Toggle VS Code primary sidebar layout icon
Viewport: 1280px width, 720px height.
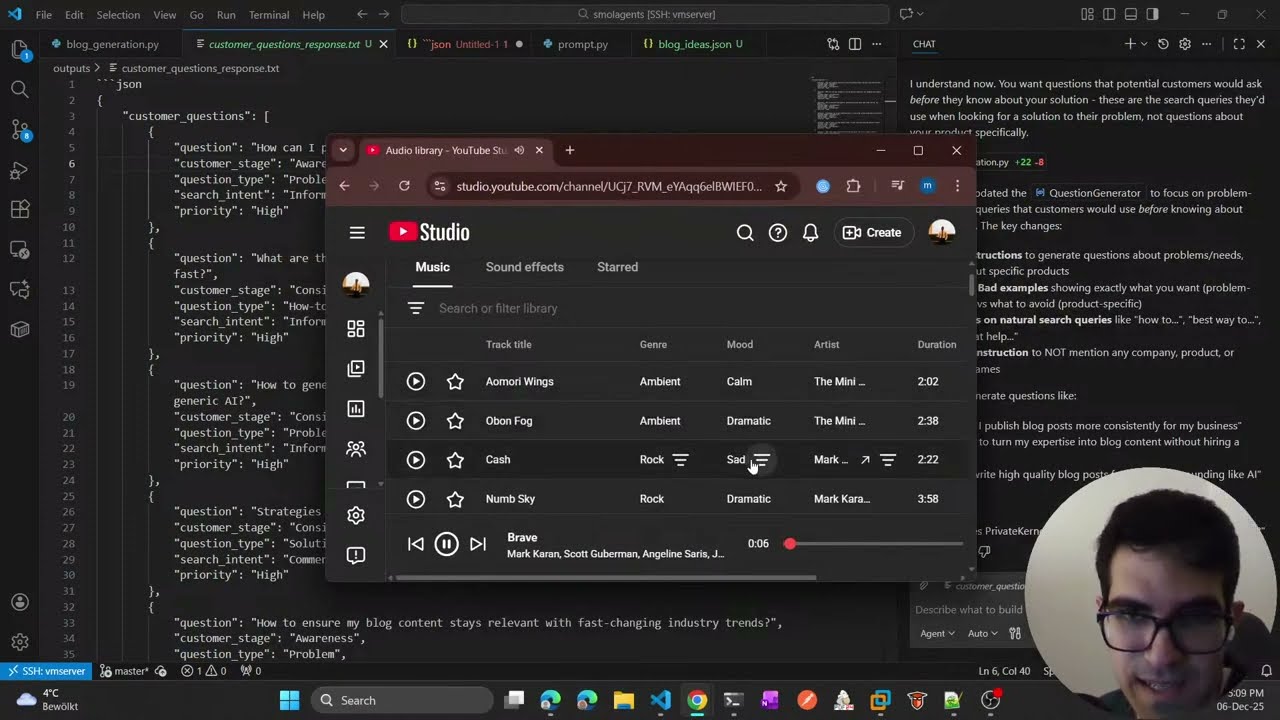pyautogui.click(x=1109, y=15)
